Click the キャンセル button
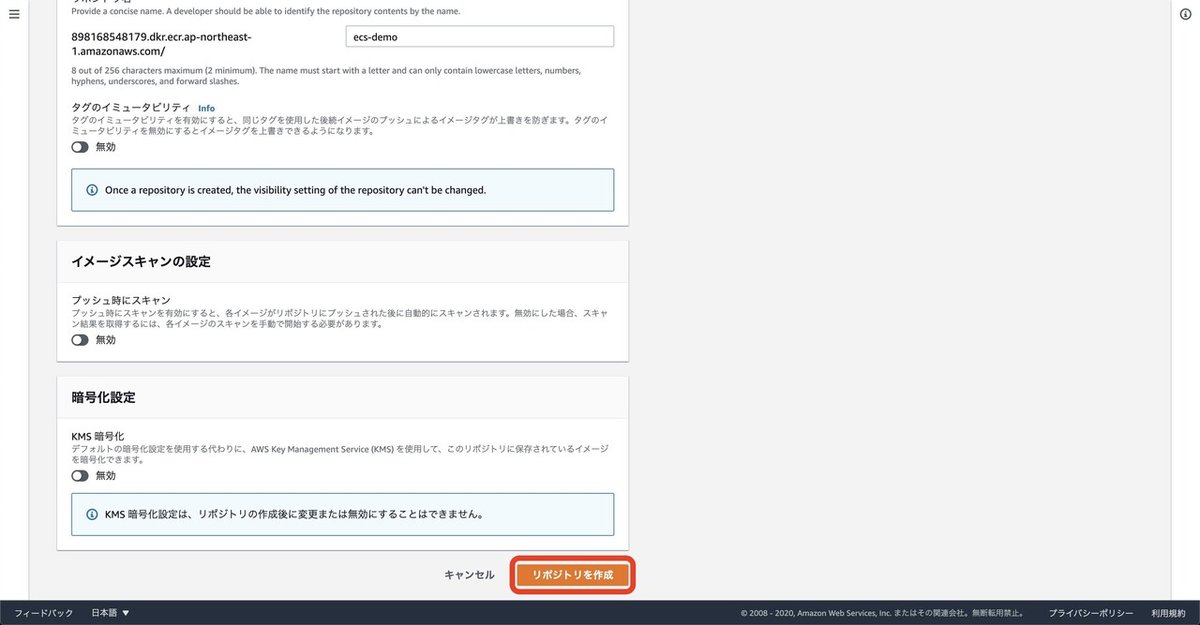This screenshot has height=625, width=1200. 467,574
